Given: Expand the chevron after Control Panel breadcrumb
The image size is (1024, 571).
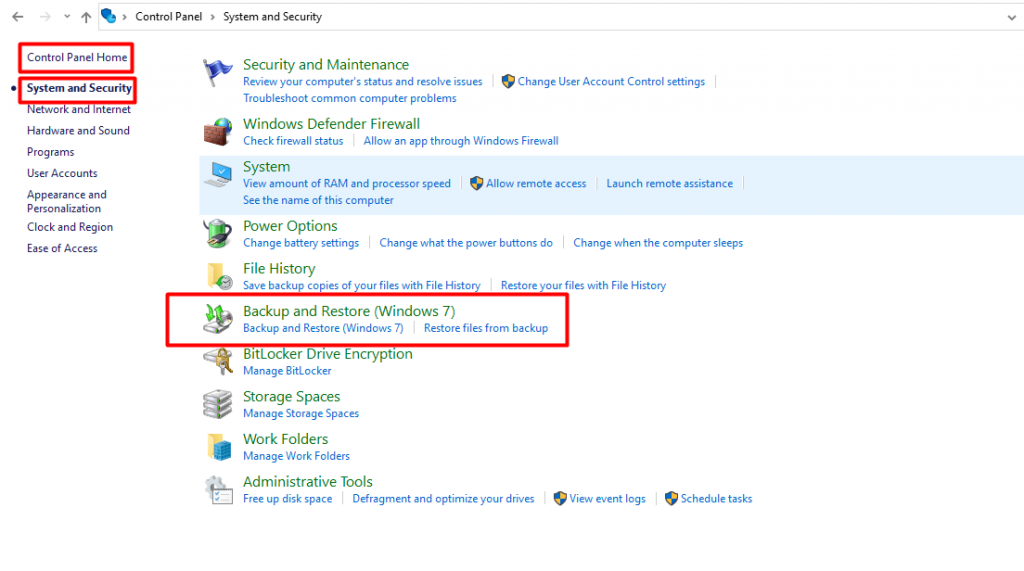Looking at the screenshot, I should point(213,17).
